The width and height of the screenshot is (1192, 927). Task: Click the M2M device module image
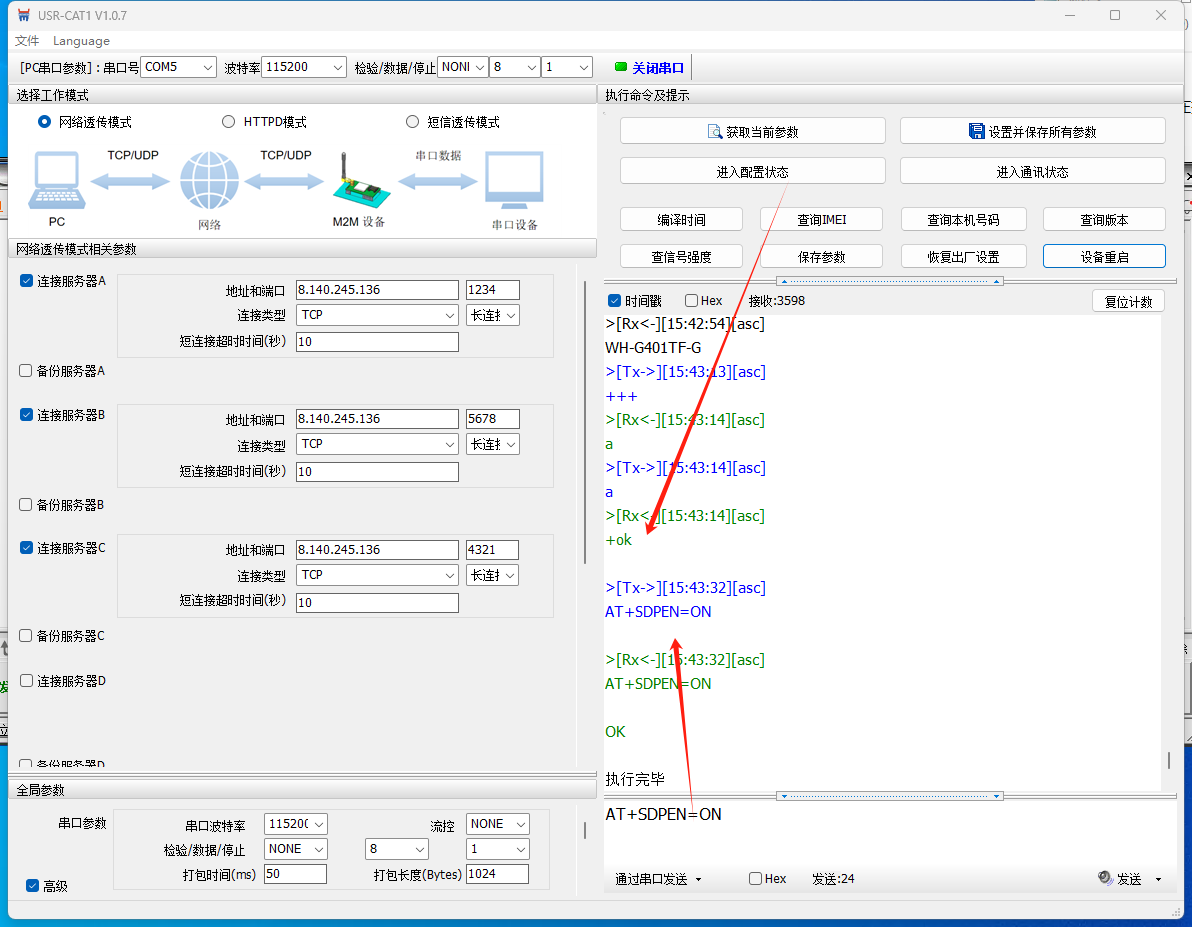(361, 181)
